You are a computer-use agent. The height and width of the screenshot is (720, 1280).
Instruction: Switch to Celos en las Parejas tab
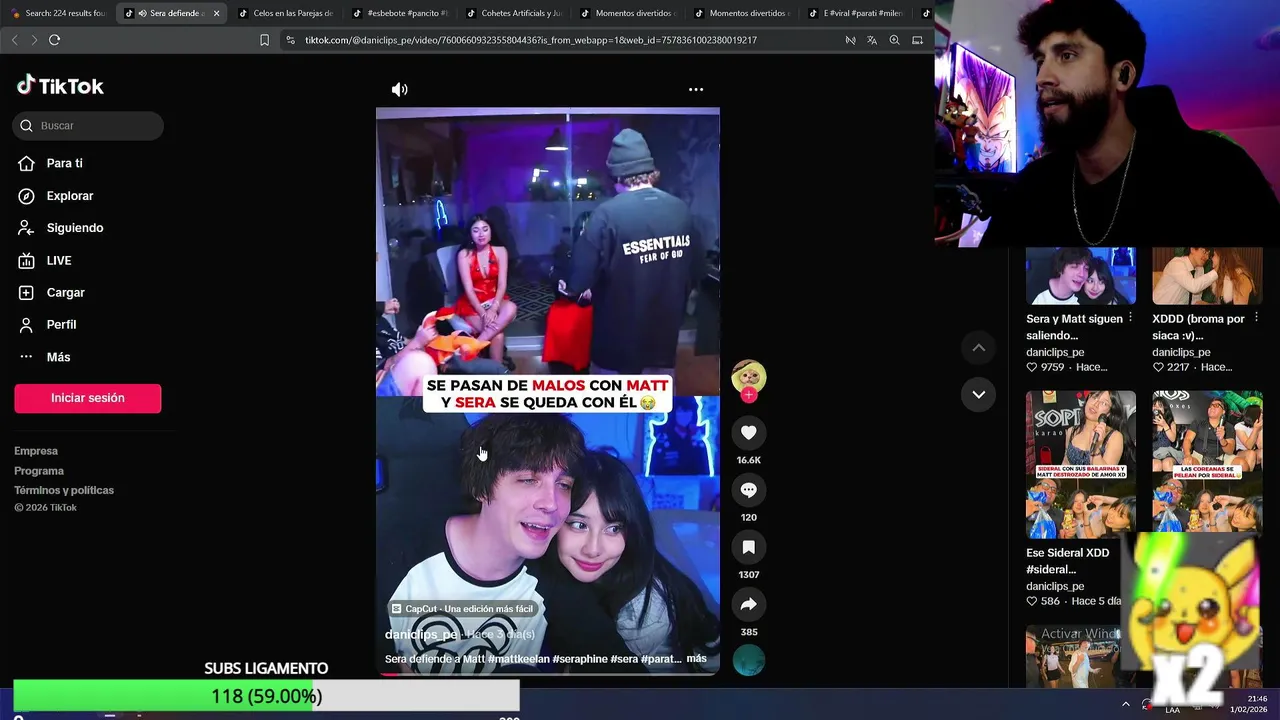tap(285, 13)
